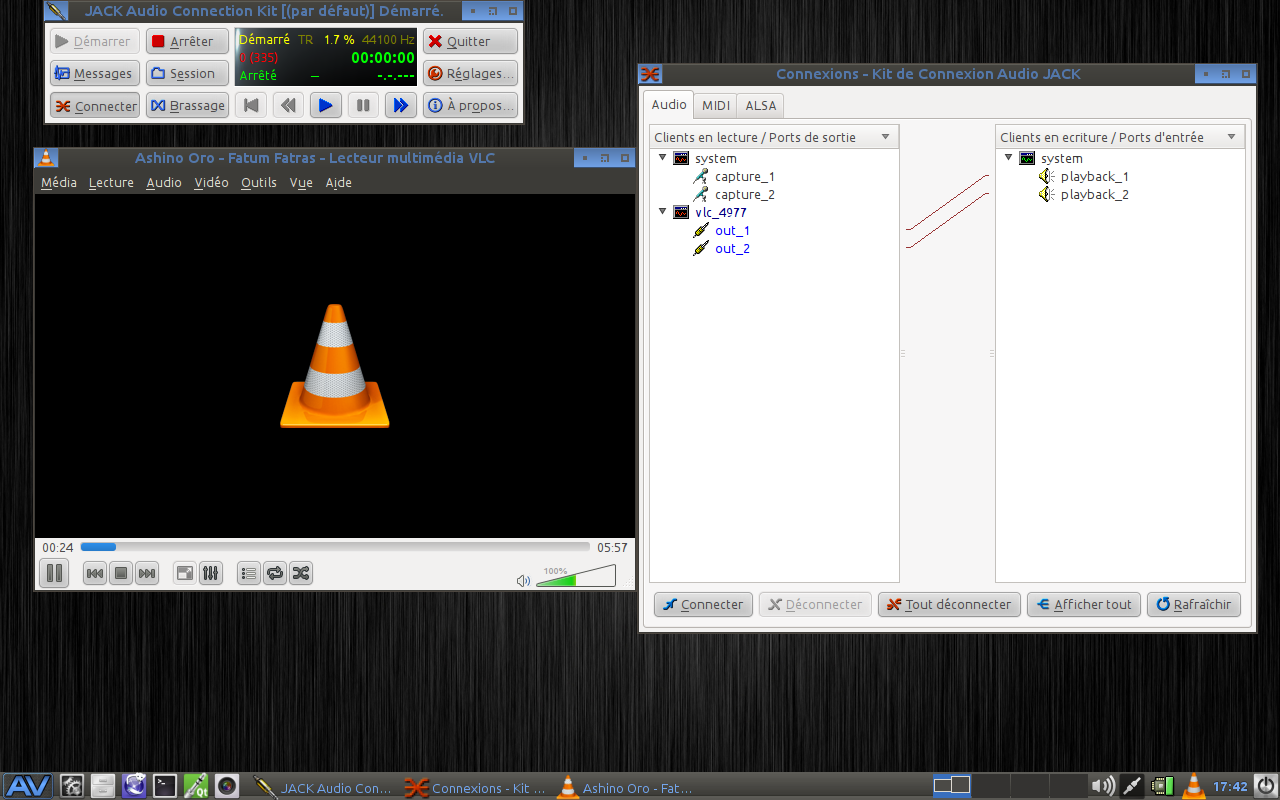Click the taskbar power shutdown icon

[1265, 786]
